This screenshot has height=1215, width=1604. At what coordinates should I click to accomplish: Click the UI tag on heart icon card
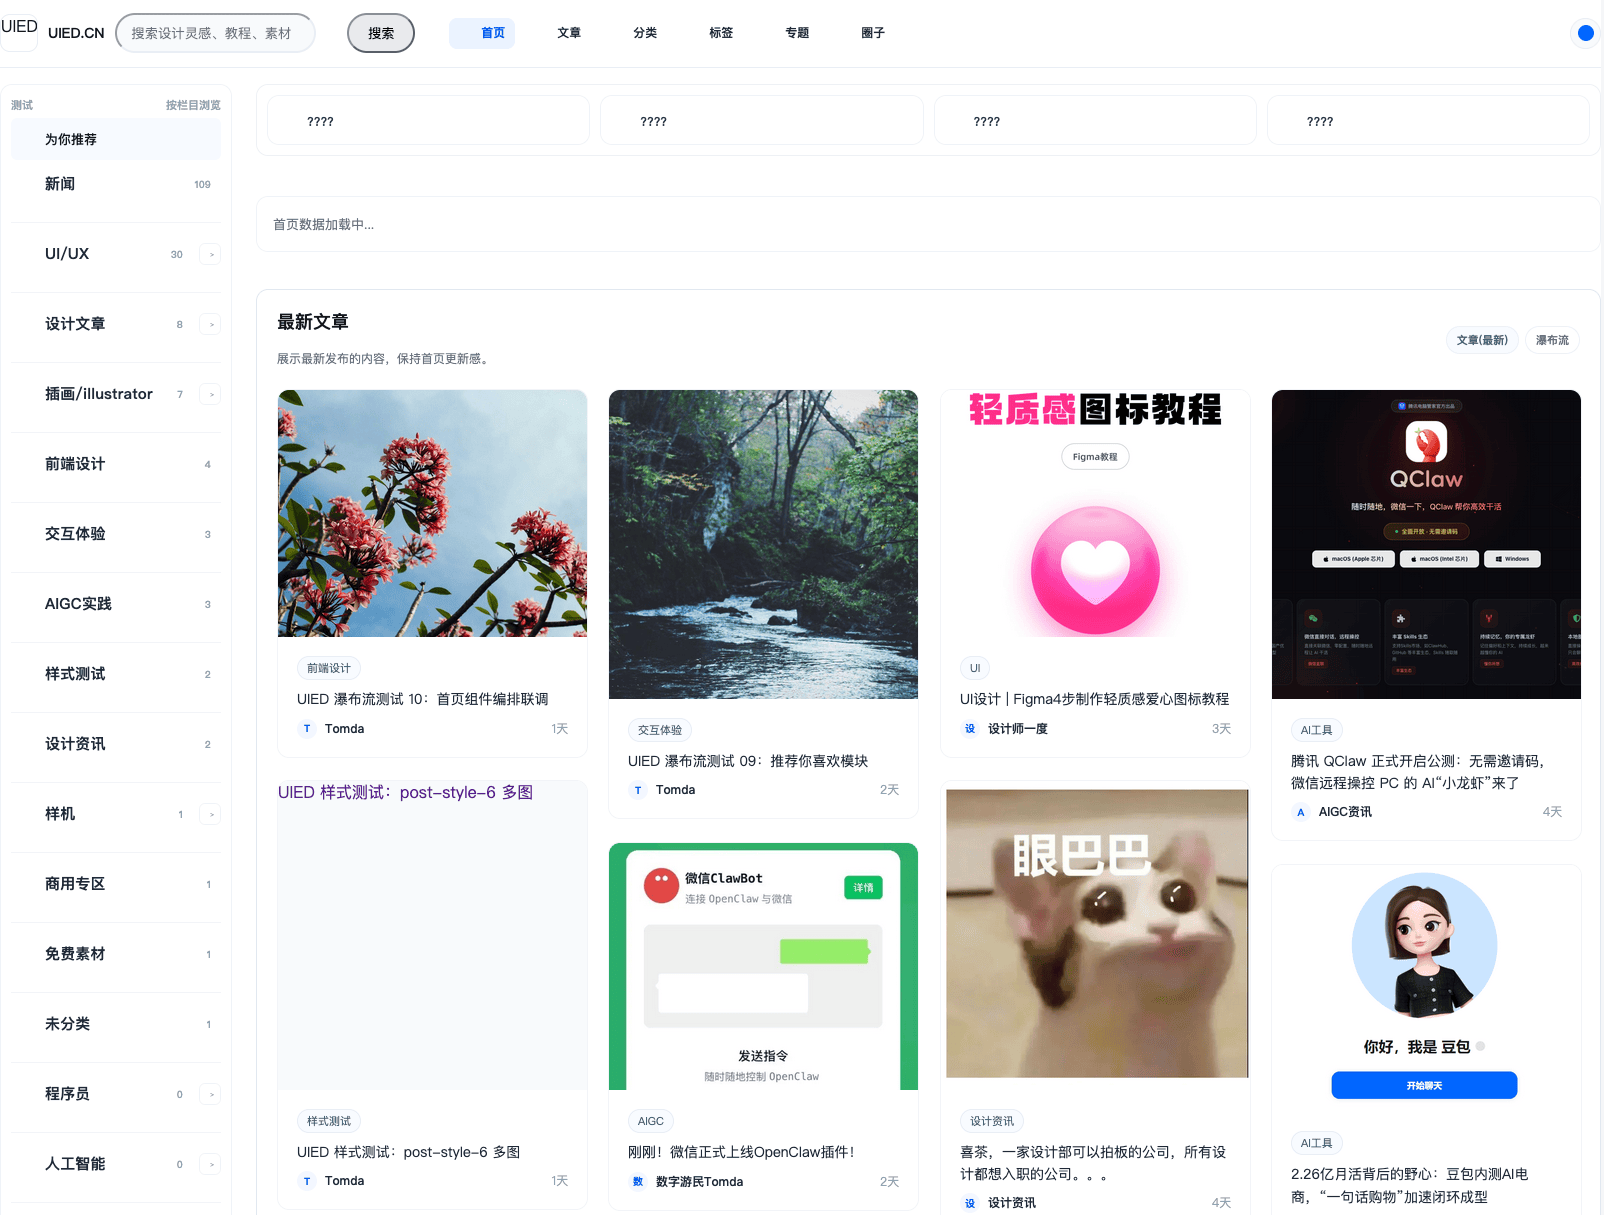tap(975, 668)
